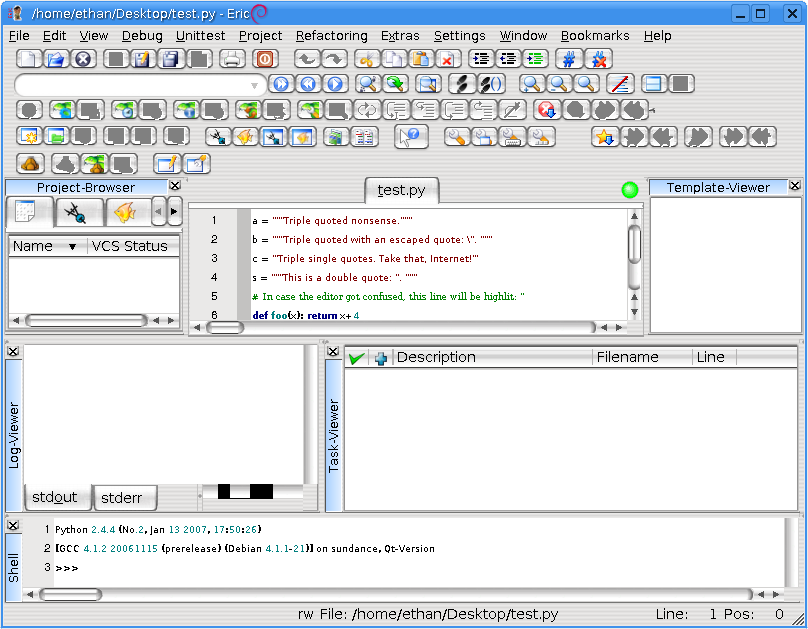Search in files with magnifier-over-window icon
Screen dimensions: 808x629
428,83
